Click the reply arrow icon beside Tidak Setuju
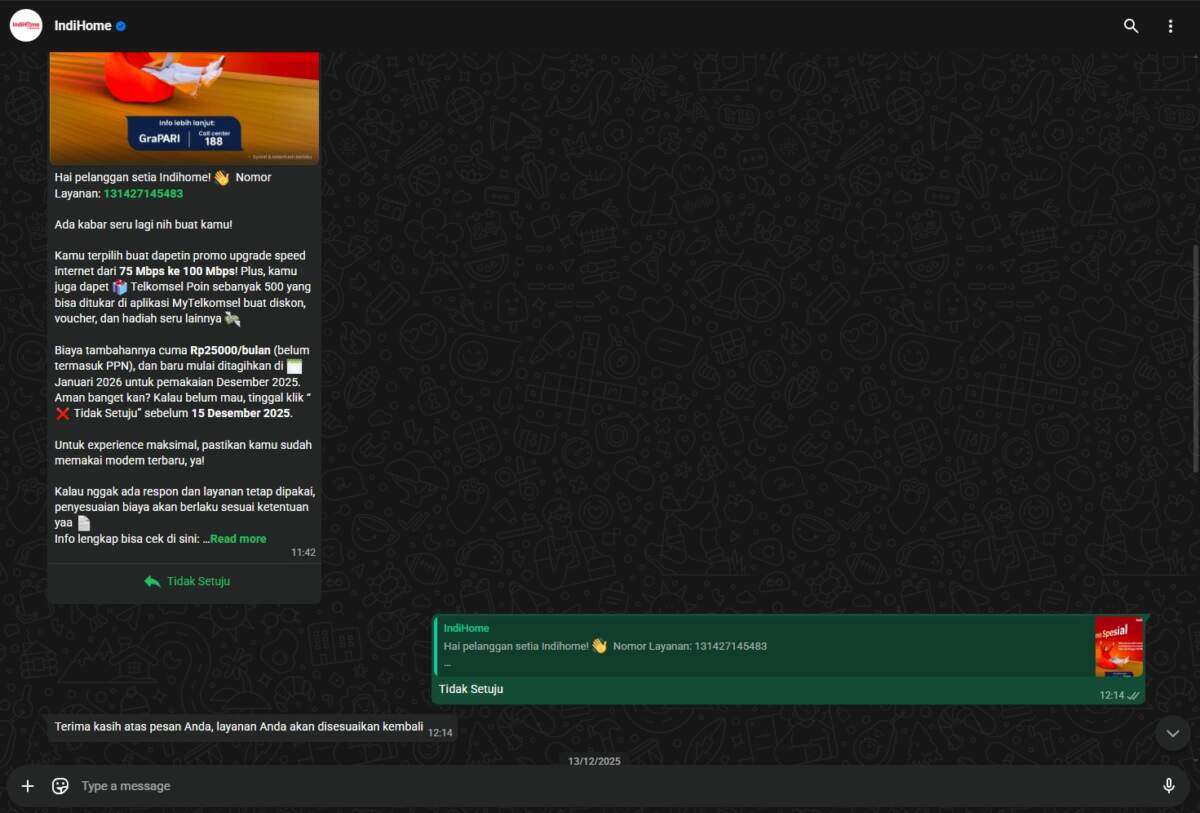Image resolution: width=1200 pixels, height=813 pixels. tap(152, 581)
